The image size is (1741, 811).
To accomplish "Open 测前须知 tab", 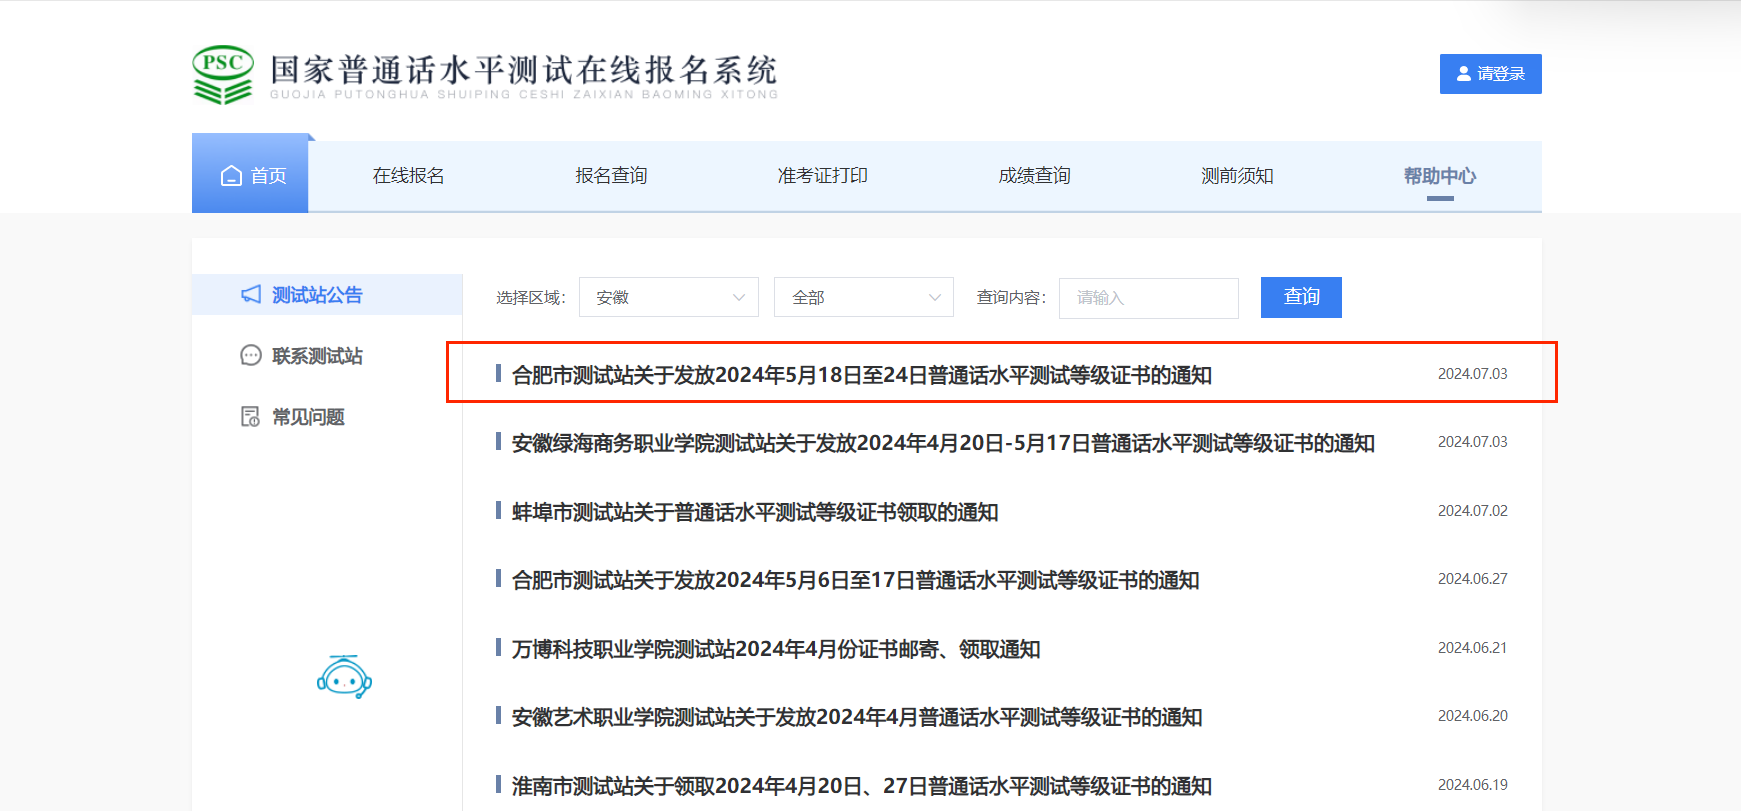I will click(x=1237, y=176).
